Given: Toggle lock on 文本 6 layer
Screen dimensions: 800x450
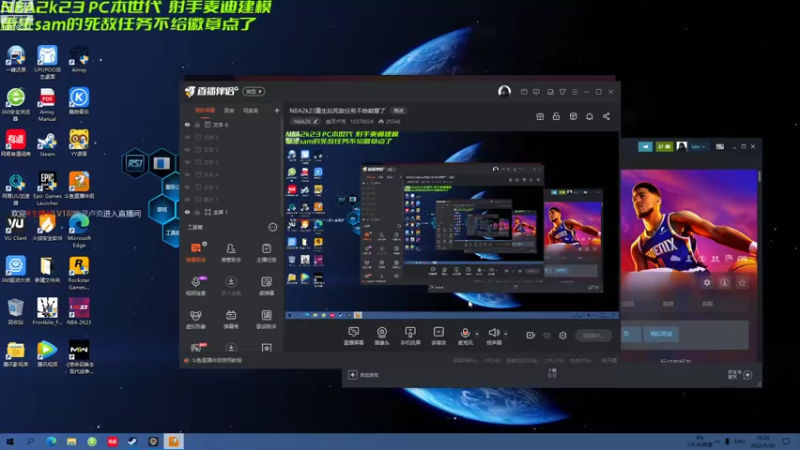Looking at the screenshot, I should (197, 124).
